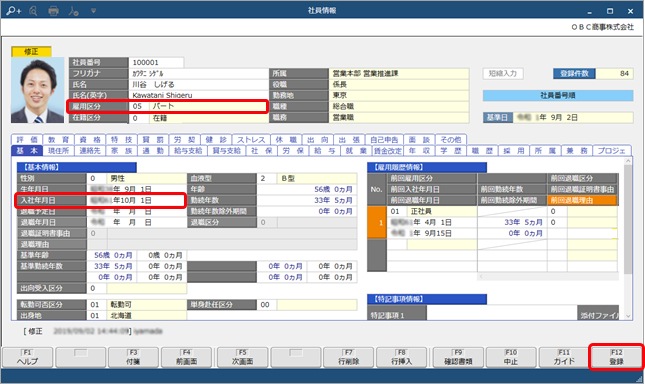The height and width of the screenshot is (384, 645).
Task: Click the 出身地 value 北海道
Action: [x=147, y=316]
